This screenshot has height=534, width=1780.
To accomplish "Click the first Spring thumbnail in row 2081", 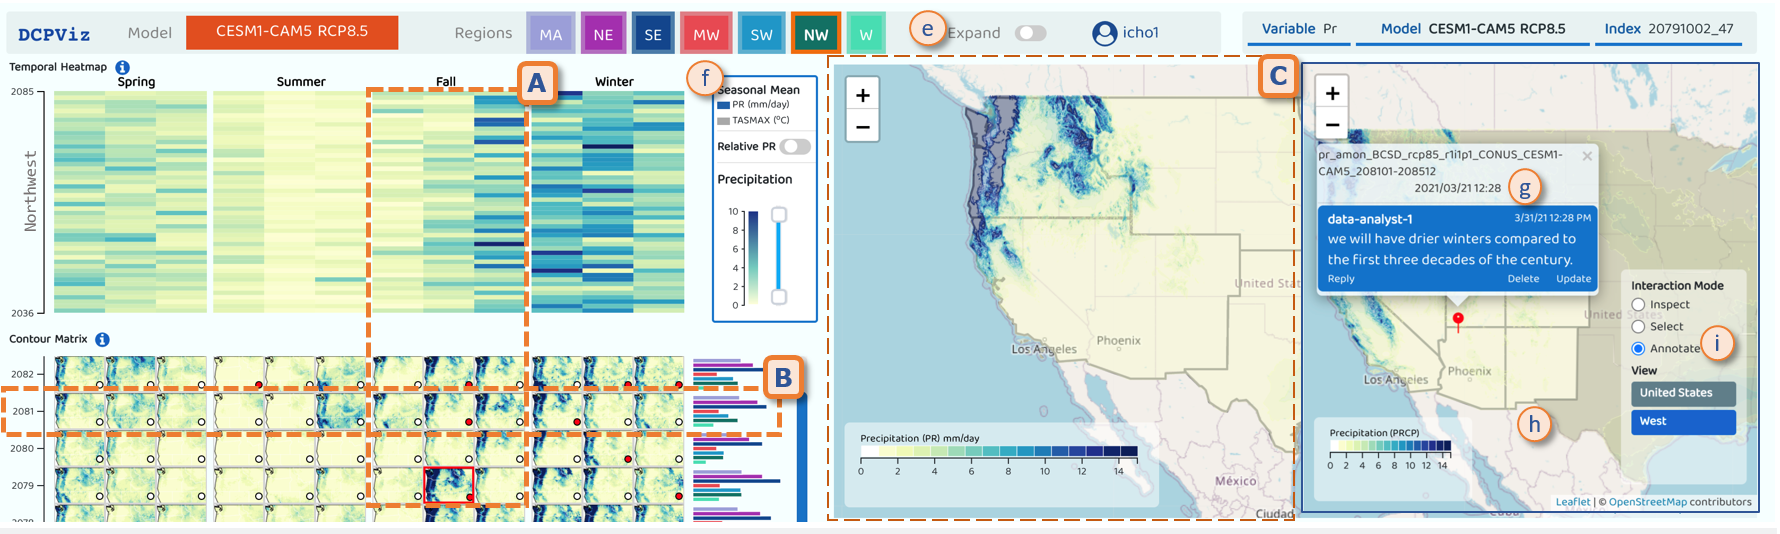I will click(80, 411).
